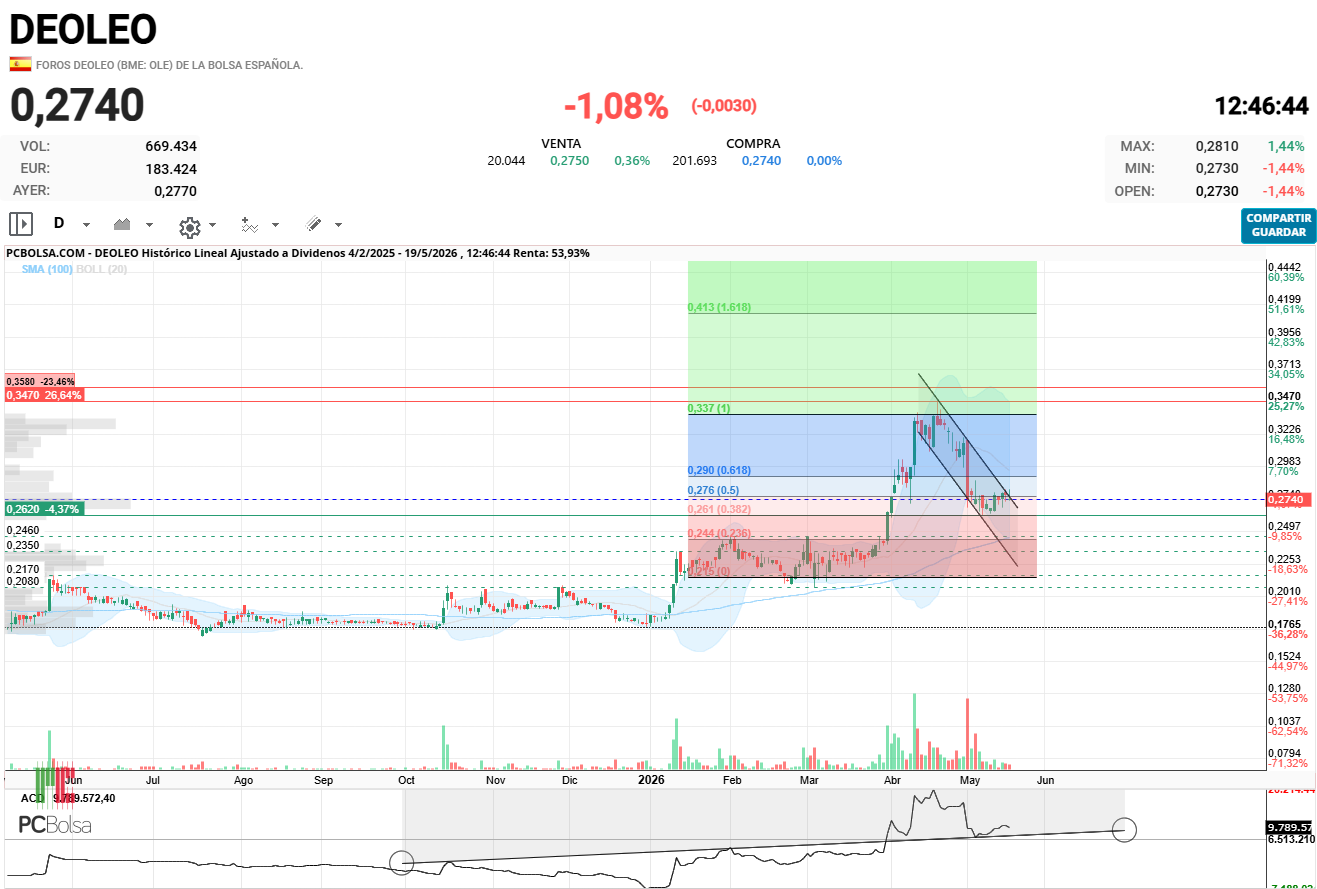Click the AYER value 0,2770

[x=175, y=190]
